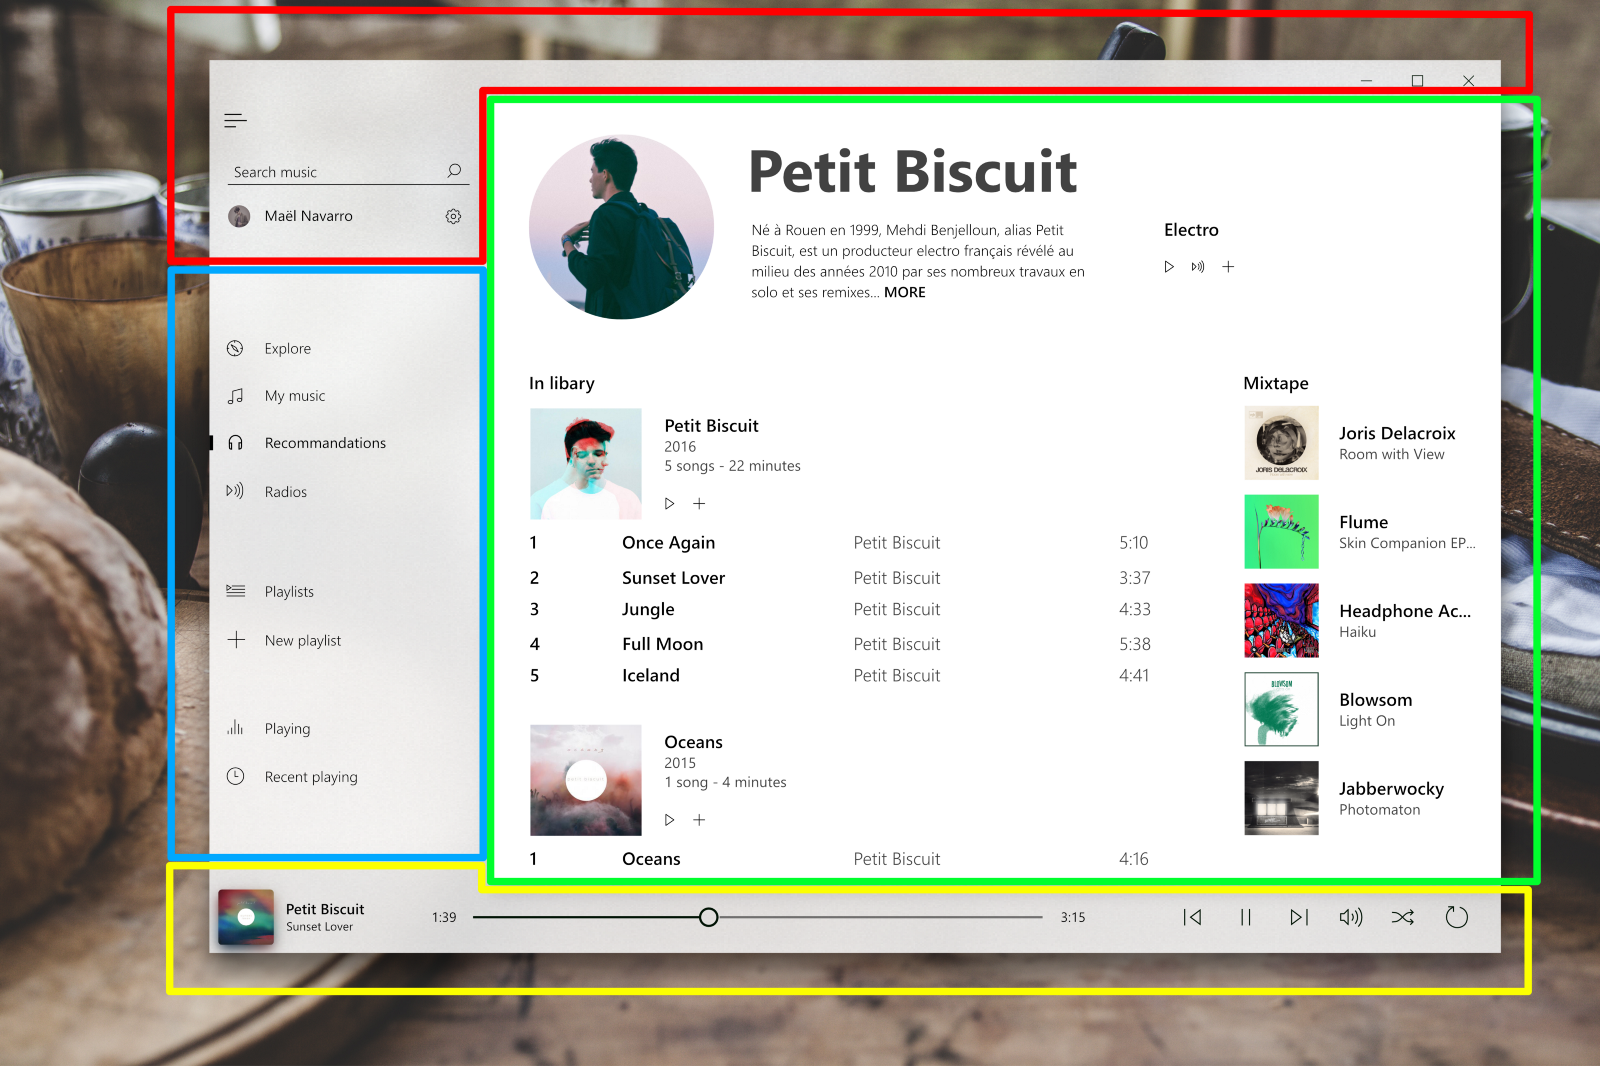Open settings gear next to Maël Navarro
1600x1066 pixels.
point(453,216)
